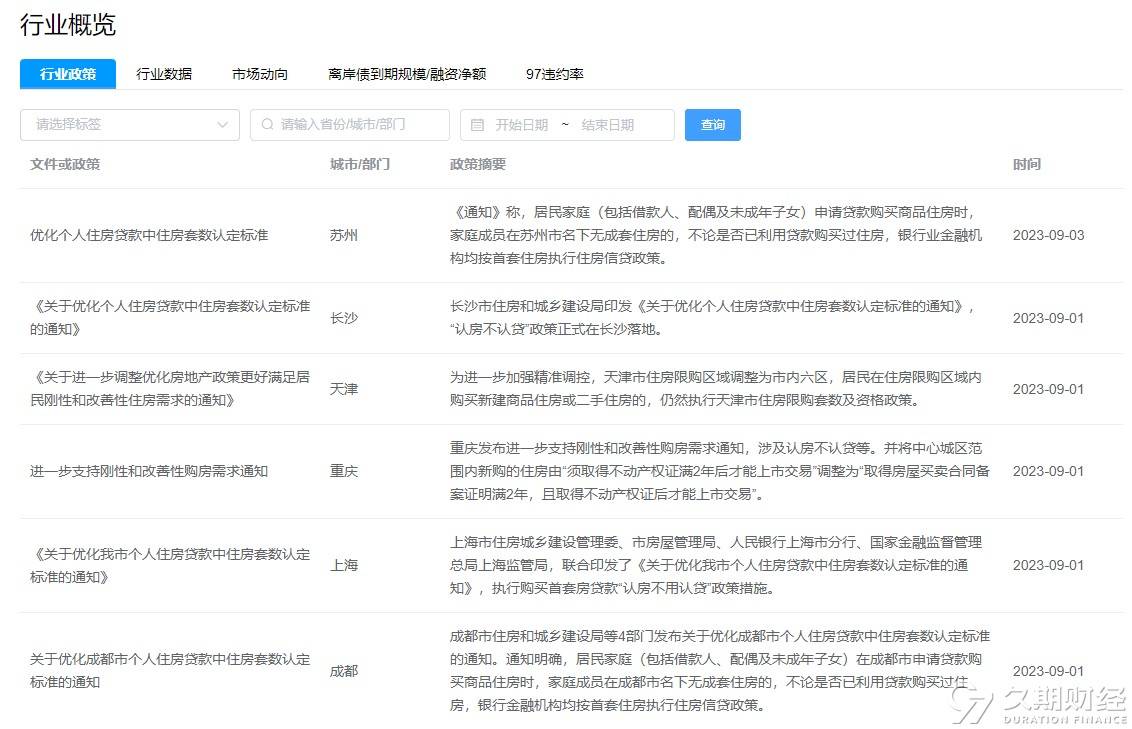Focus the province/city/department search input

click(357, 125)
